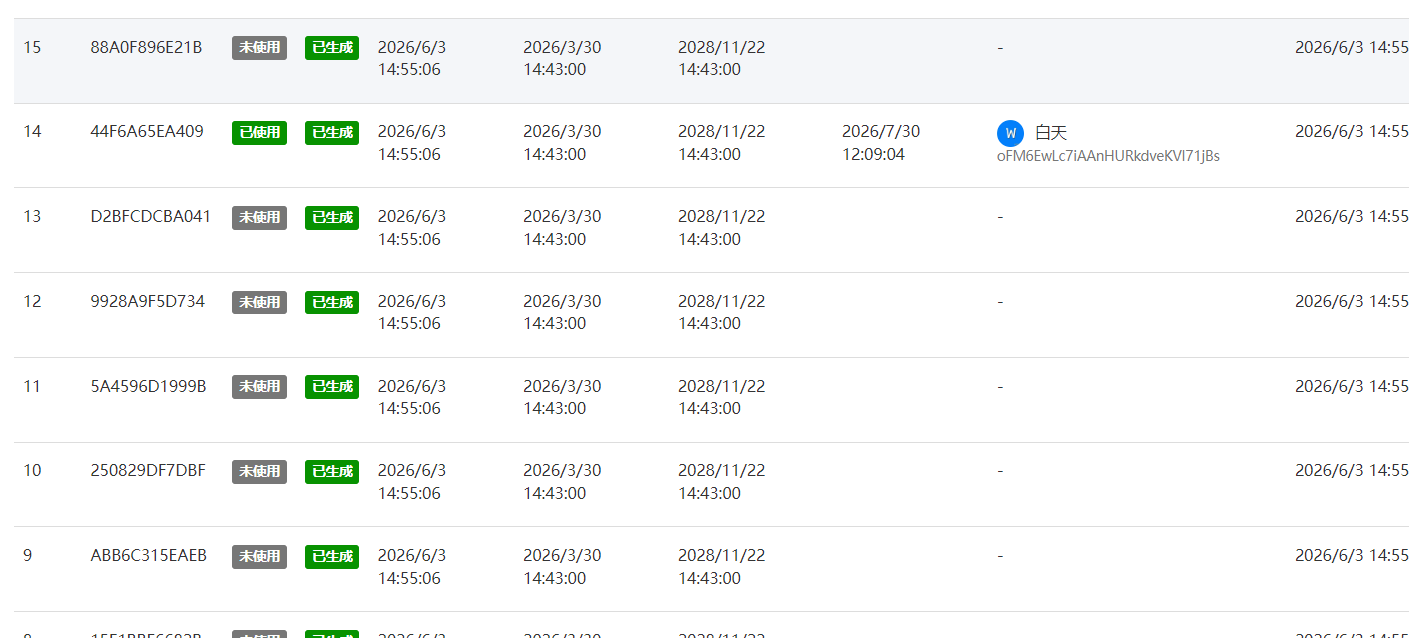Select the code 88A0F896E21B
1409x638 pixels.
[146, 47]
